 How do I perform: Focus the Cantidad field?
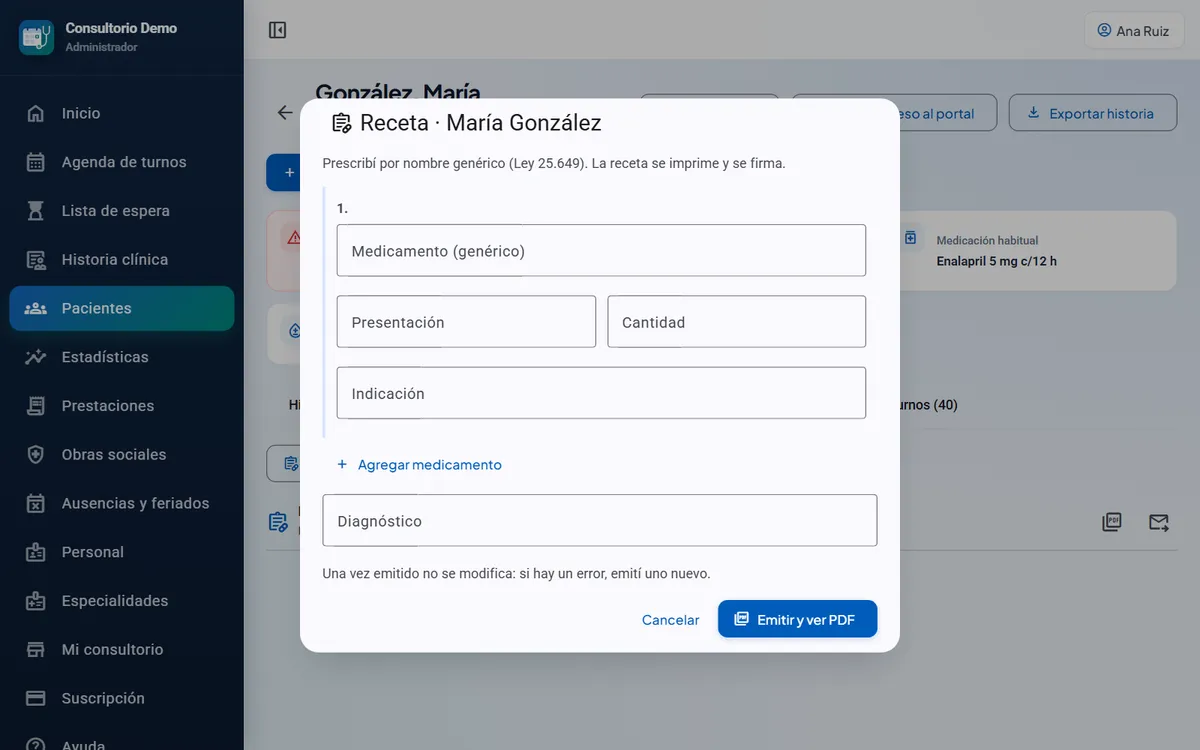tap(737, 322)
